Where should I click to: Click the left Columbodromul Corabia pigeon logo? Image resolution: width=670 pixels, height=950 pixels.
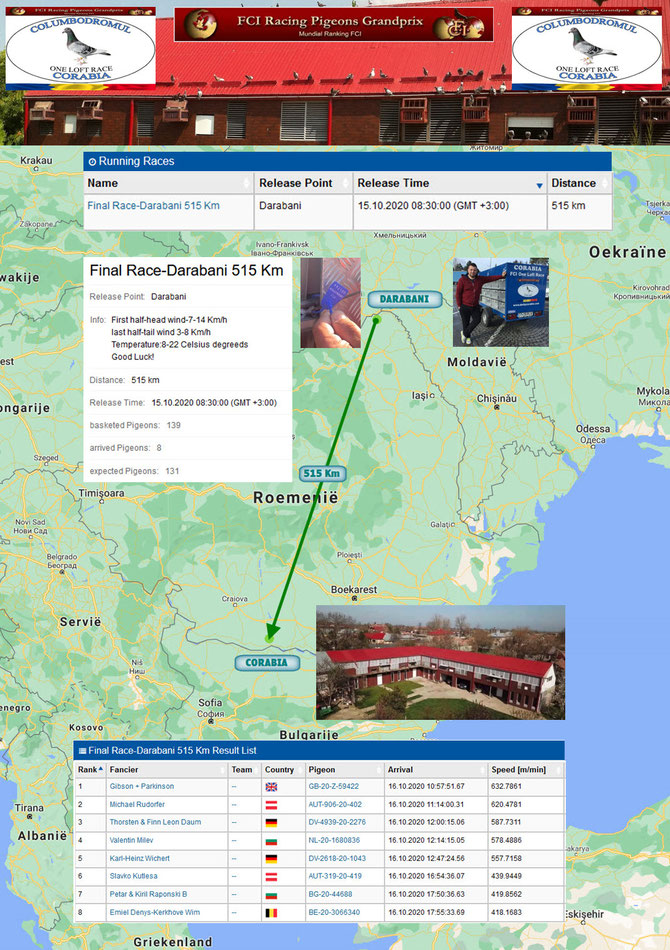pyautogui.click(x=81, y=48)
